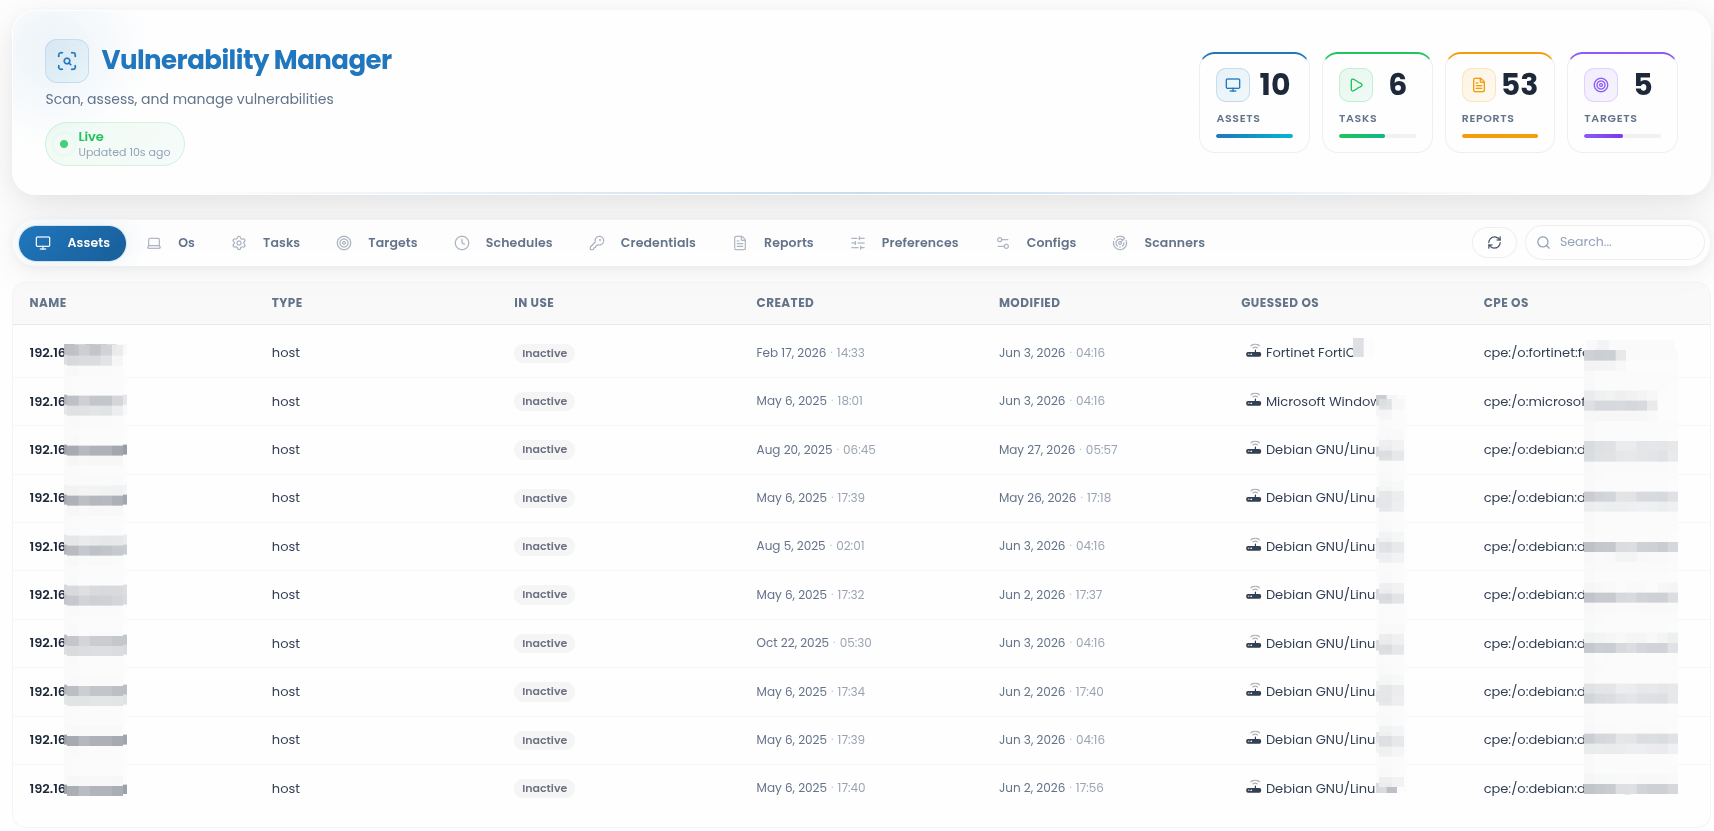This screenshot has height=831, width=1714.
Task: Click host type in Microsoft Windows row
Action: (x=286, y=402)
